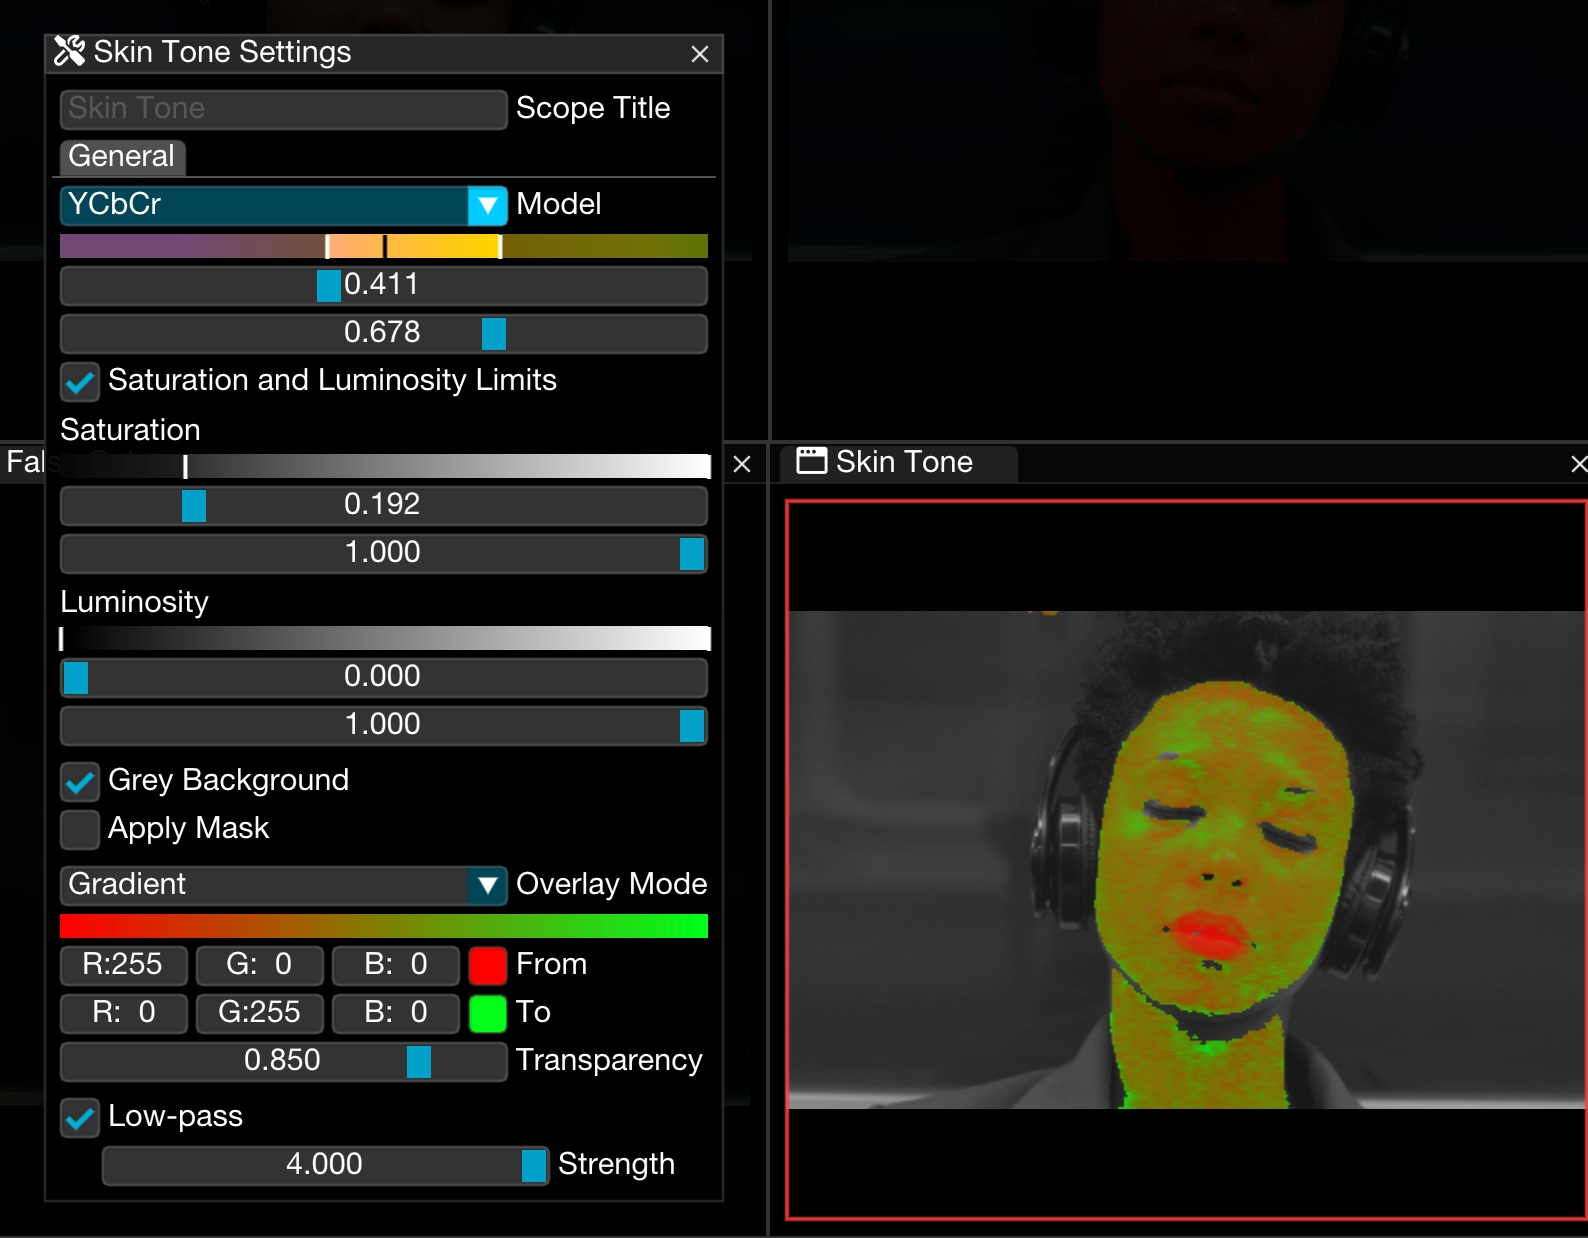Viewport: 1588px width, 1238px height.
Task: Select the General tab
Action: (x=122, y=157)
